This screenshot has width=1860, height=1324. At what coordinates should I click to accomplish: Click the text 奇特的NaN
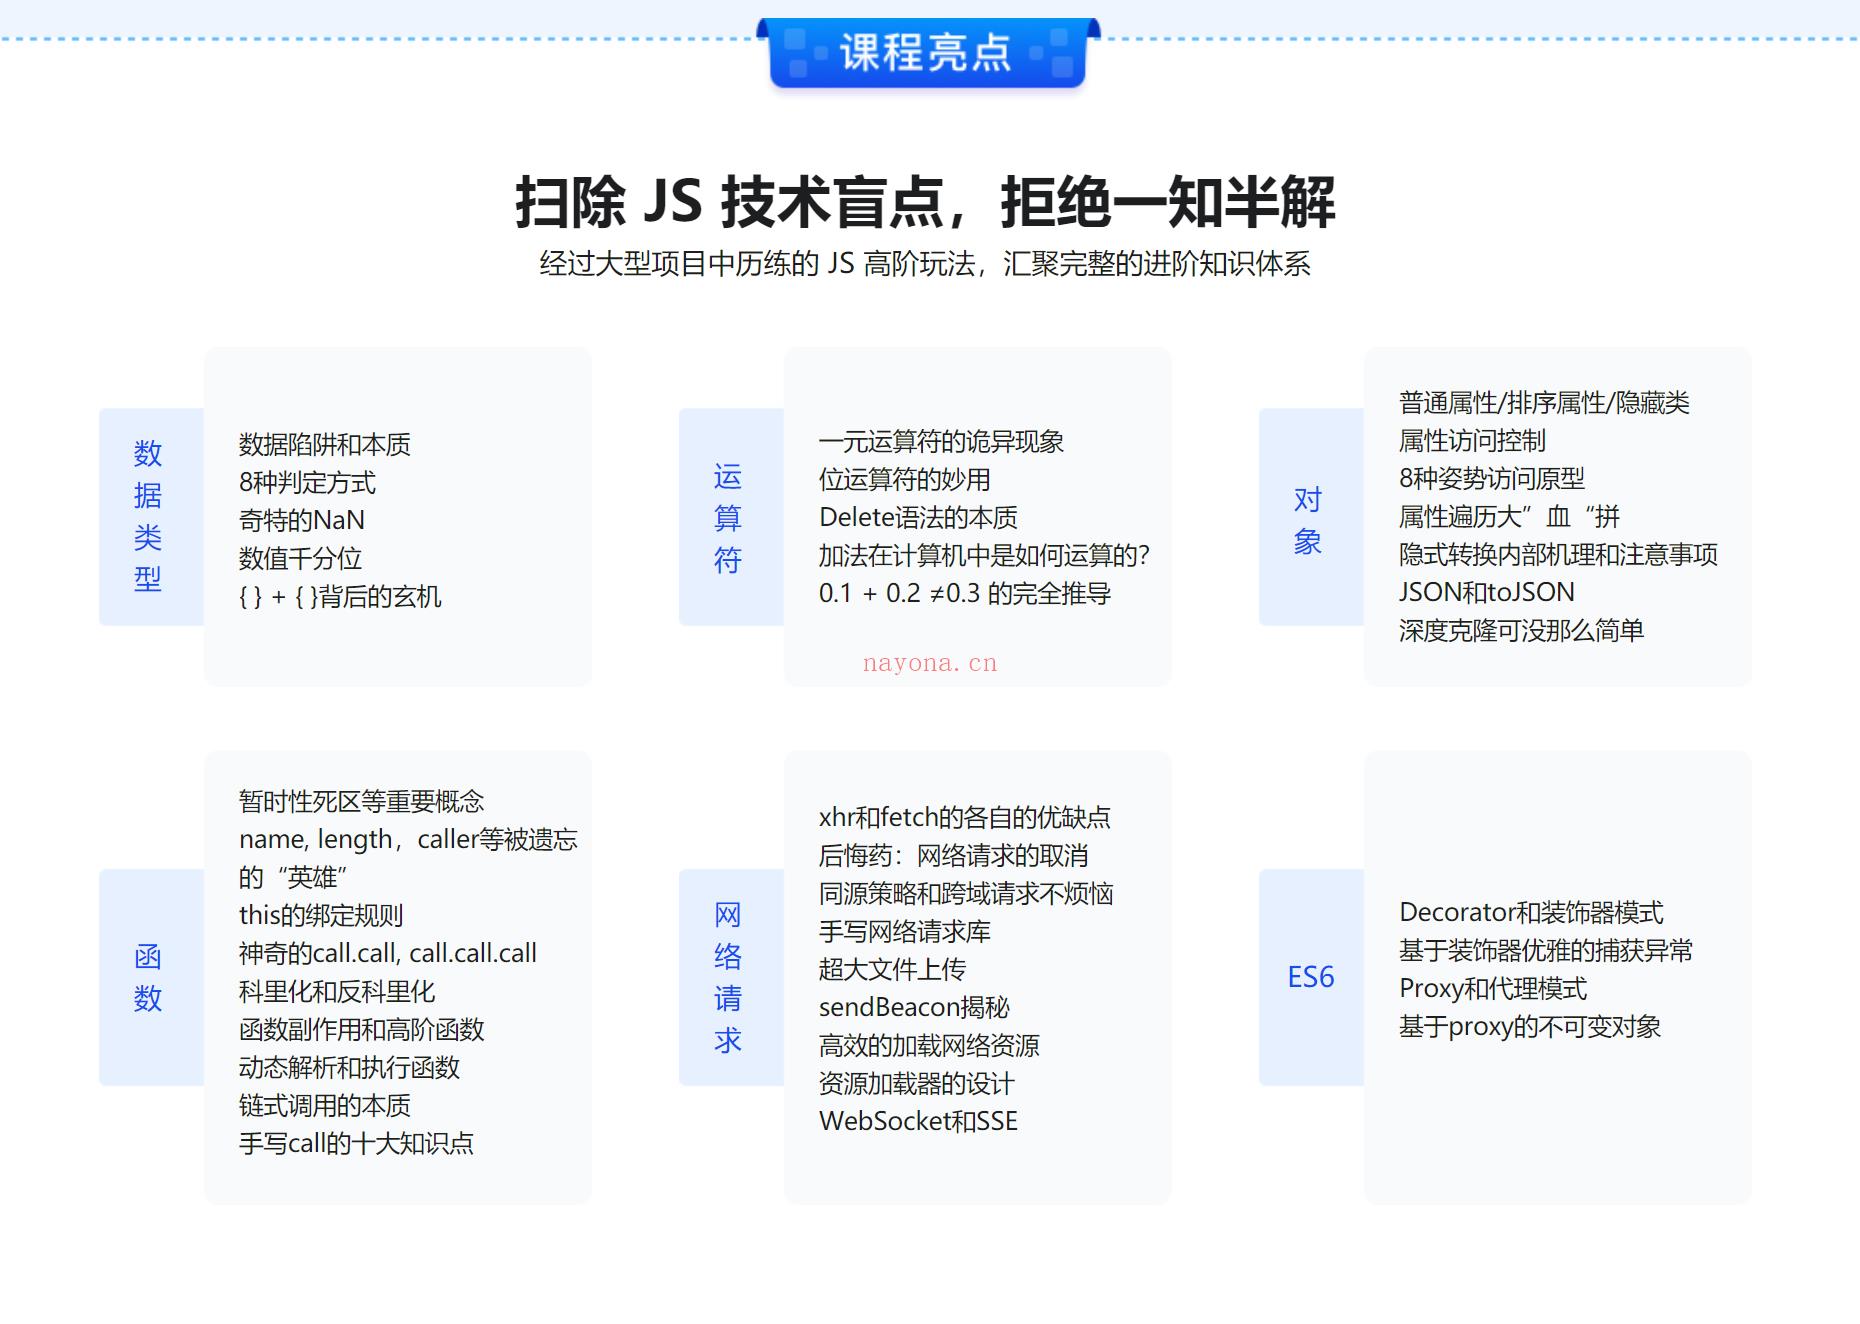[302, 521]
